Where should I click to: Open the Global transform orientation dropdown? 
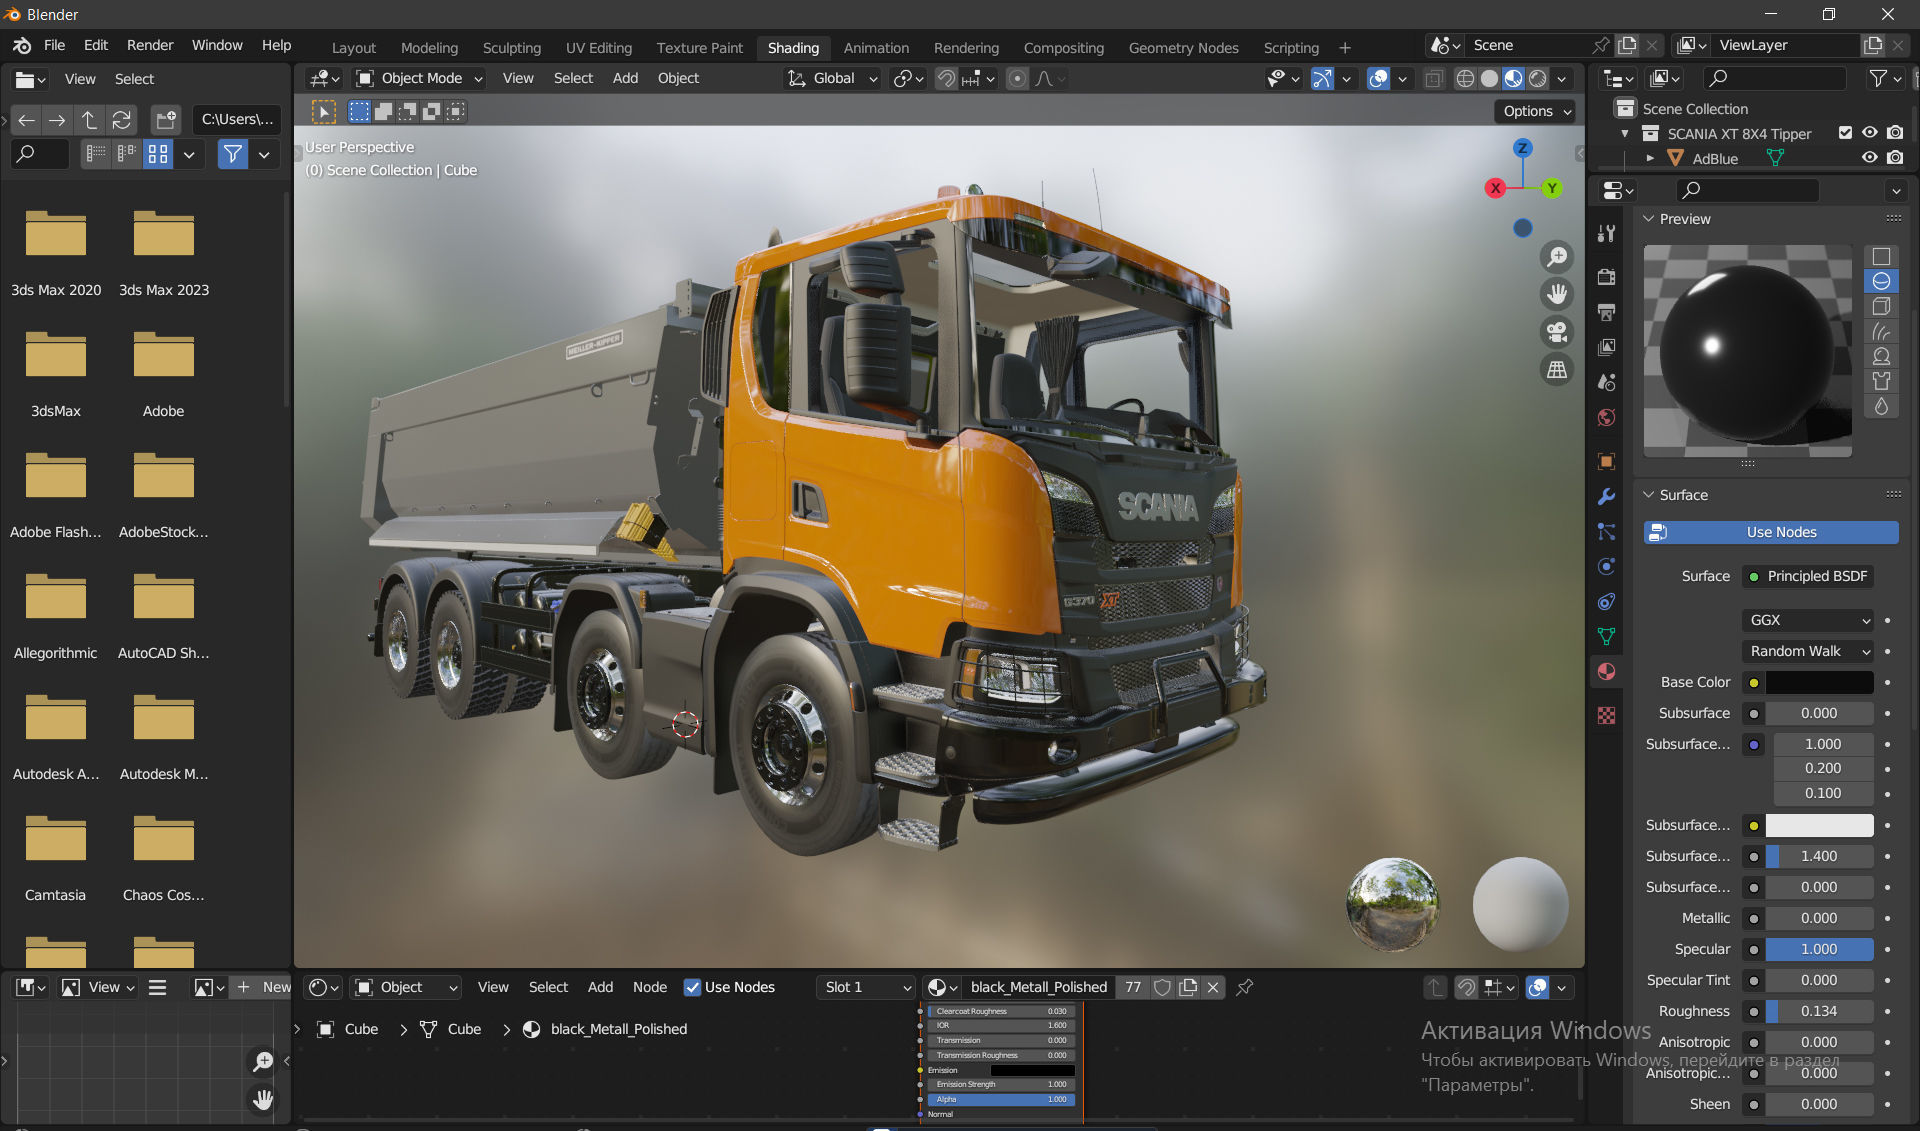(x=832, y=78)
